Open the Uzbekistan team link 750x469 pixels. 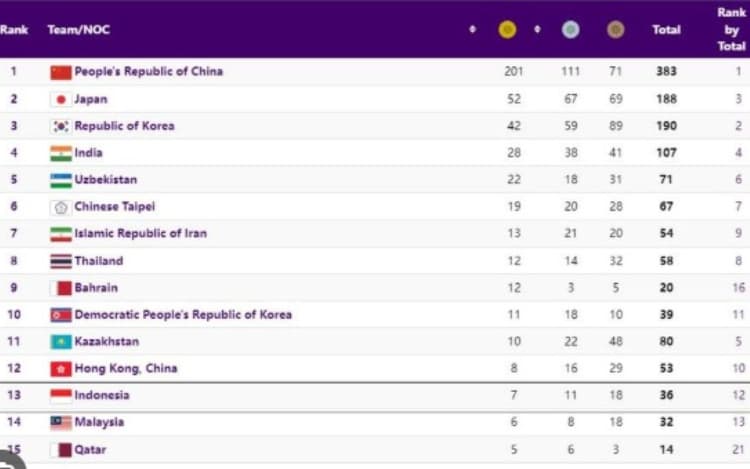[x=105, y=180]
